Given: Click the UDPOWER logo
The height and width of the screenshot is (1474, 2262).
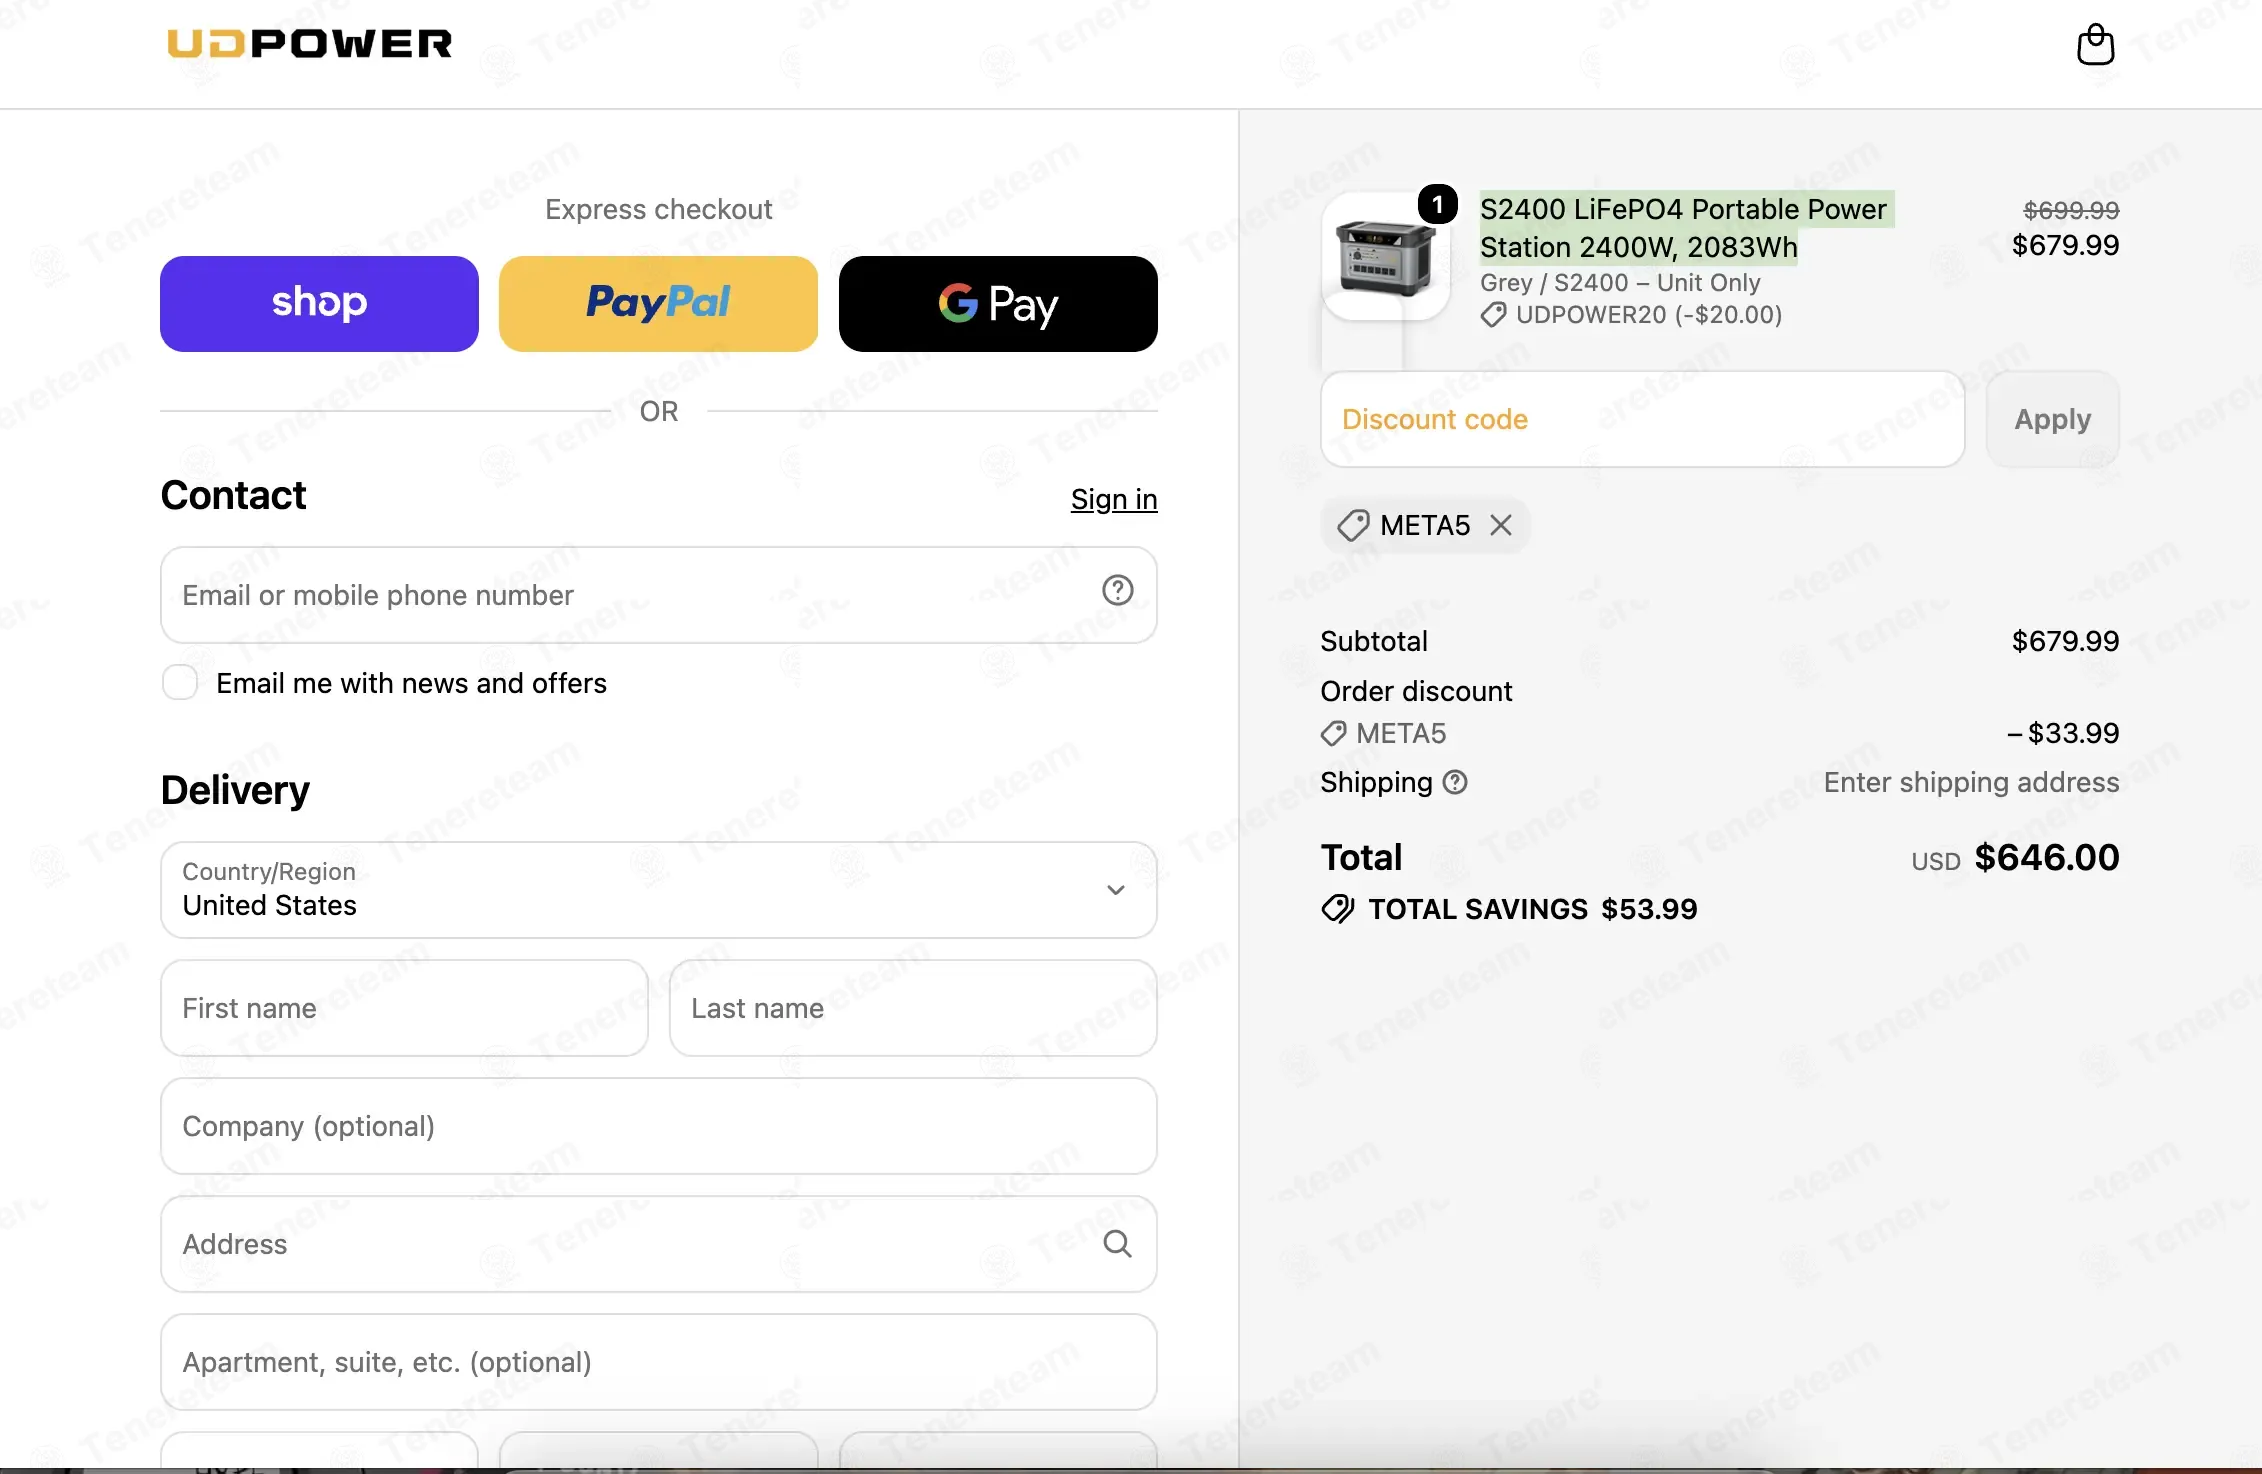Looking at the screenshot, I should [x=310, y=44].
